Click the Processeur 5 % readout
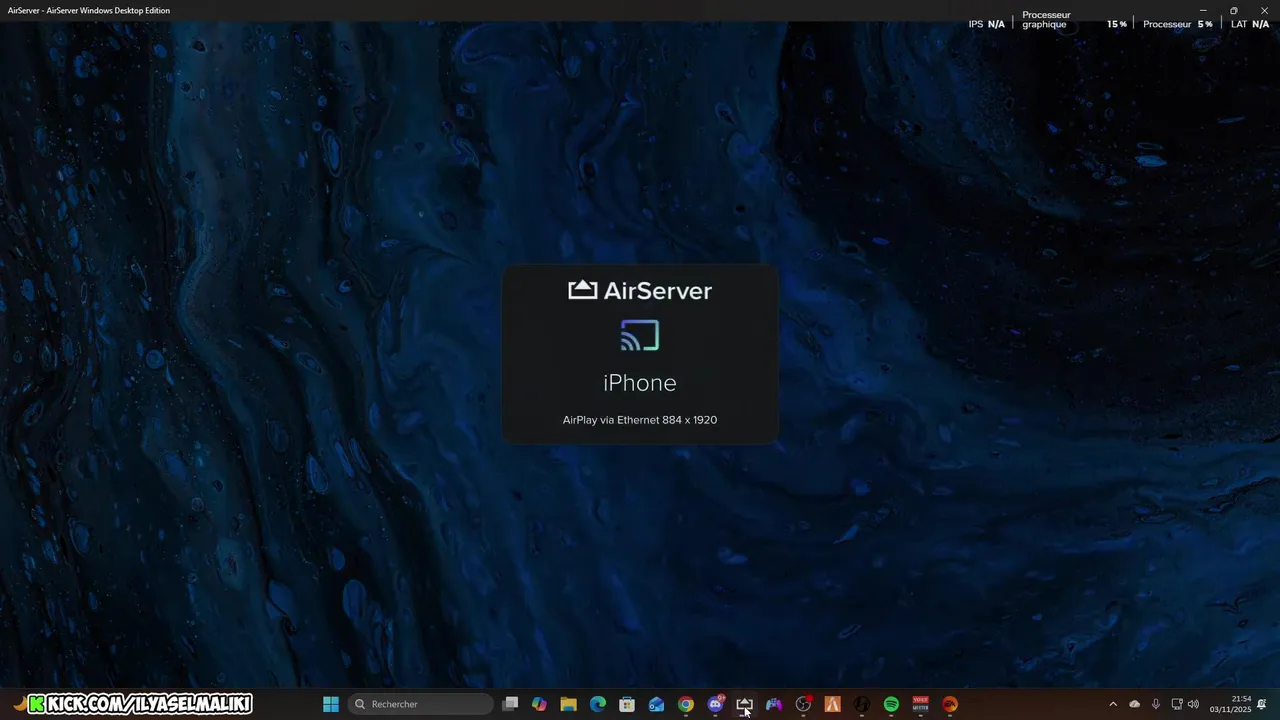1280x720 pixels. tap(1178, 24)
